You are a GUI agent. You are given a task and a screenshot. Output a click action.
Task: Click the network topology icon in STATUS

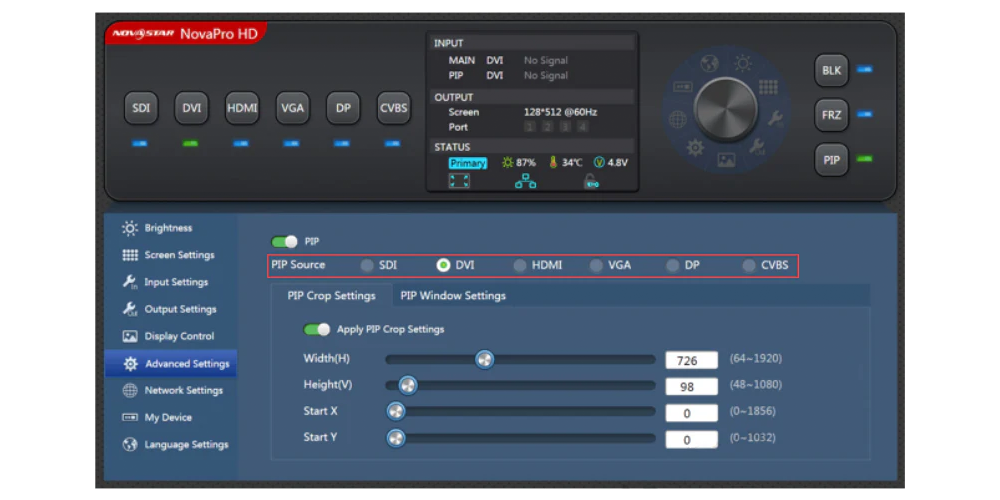click(526, 182)
